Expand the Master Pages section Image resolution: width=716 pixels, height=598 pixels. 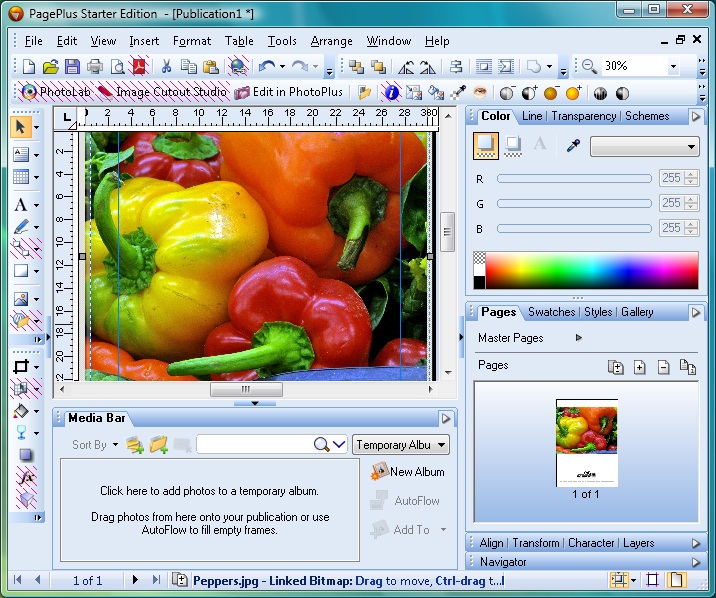pyautogui.click(x=579, y=338)
